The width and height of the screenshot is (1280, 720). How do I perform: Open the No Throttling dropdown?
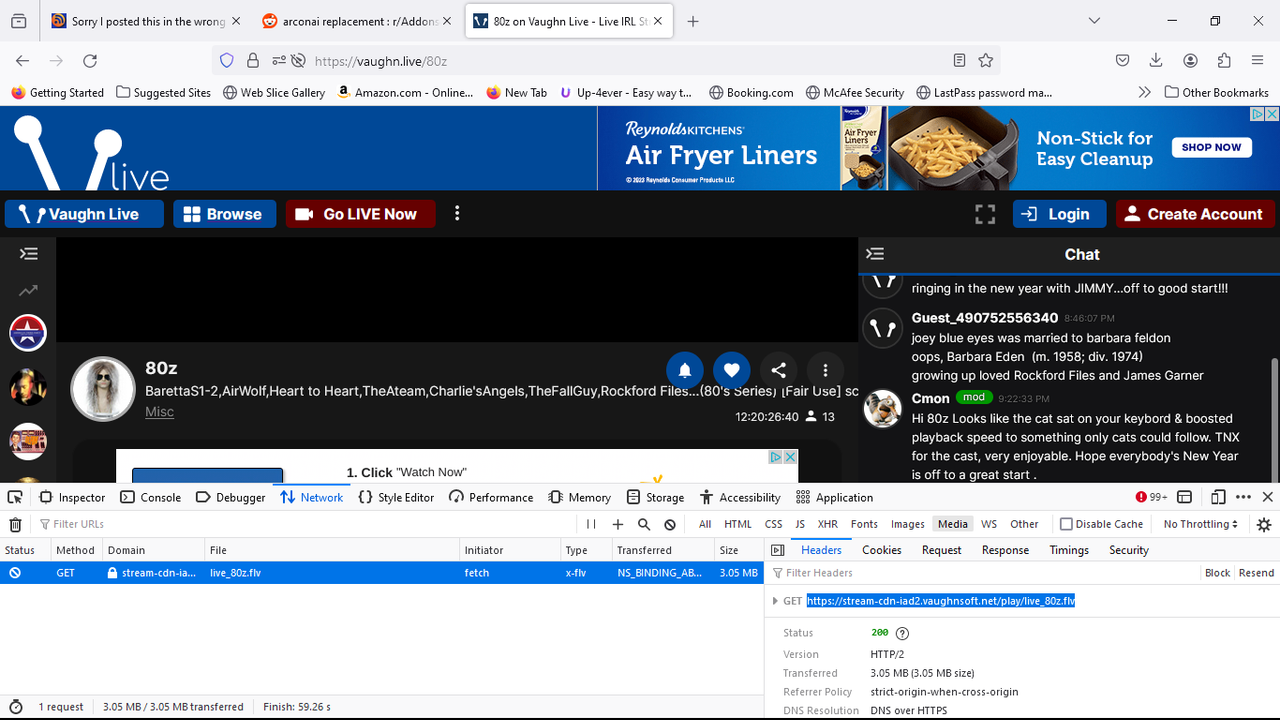(x=1200, y=524)
